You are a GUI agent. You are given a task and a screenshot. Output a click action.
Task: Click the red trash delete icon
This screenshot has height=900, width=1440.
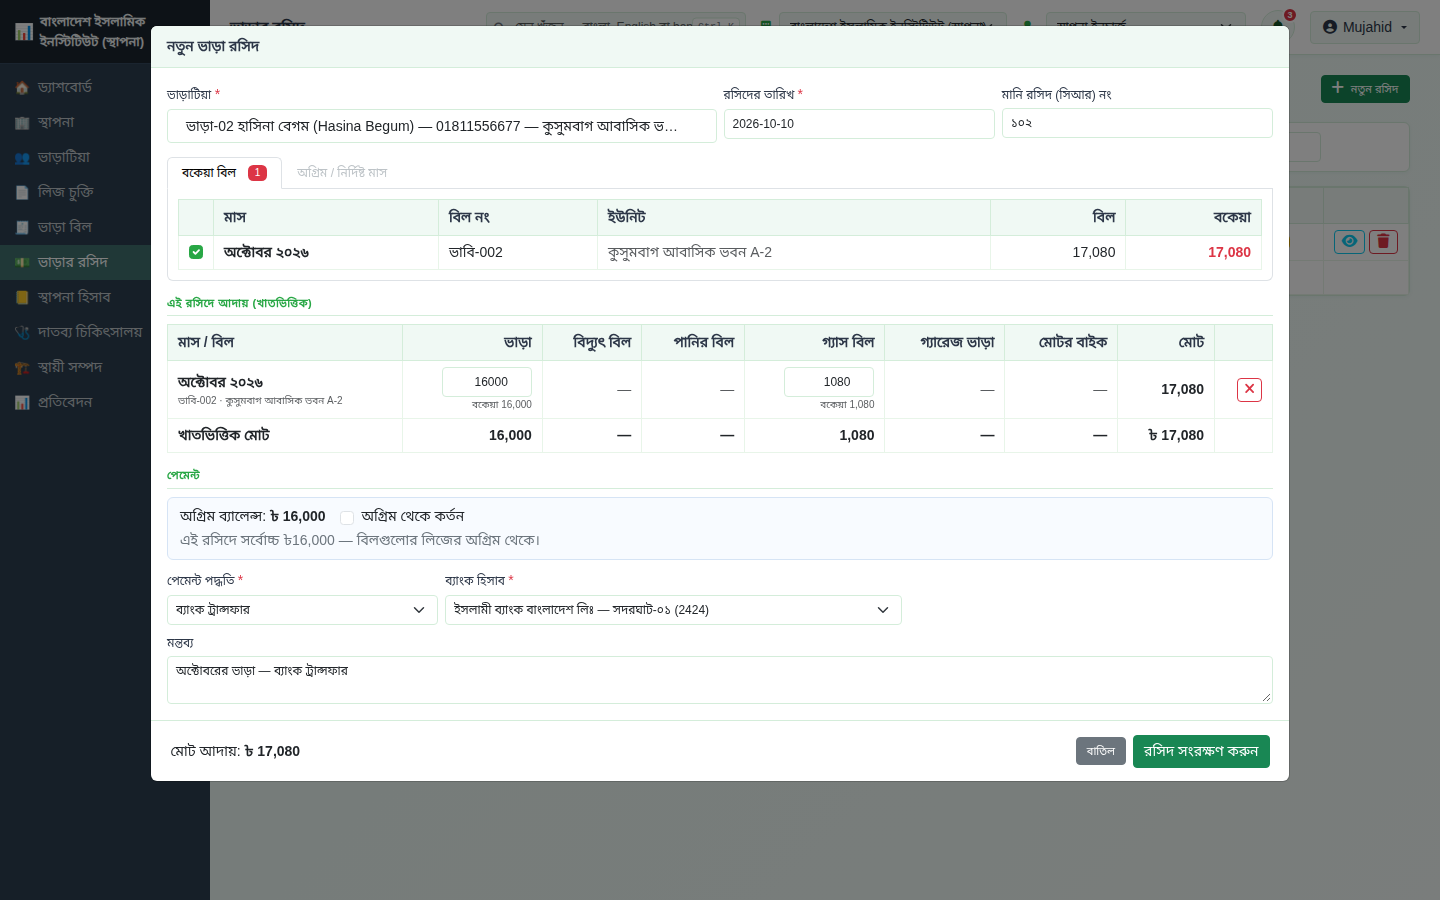coord(1383,241)
